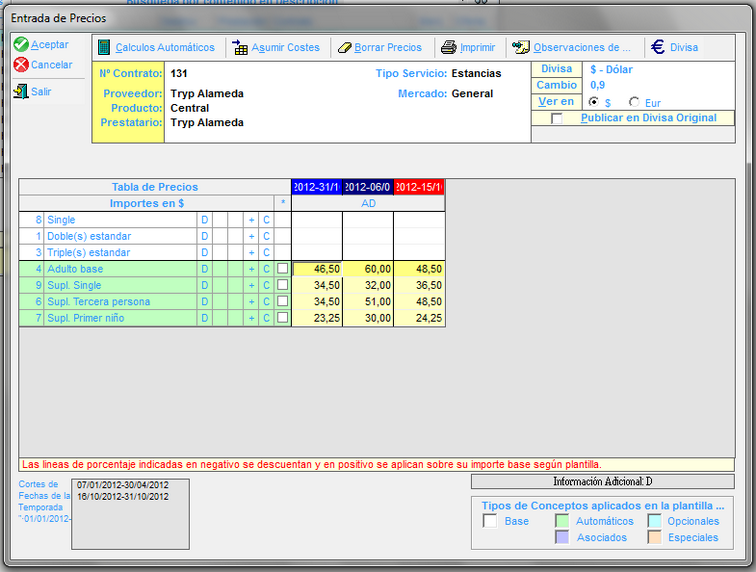Click the Supl. Primer niño 24,25 cell

(419, 318)
